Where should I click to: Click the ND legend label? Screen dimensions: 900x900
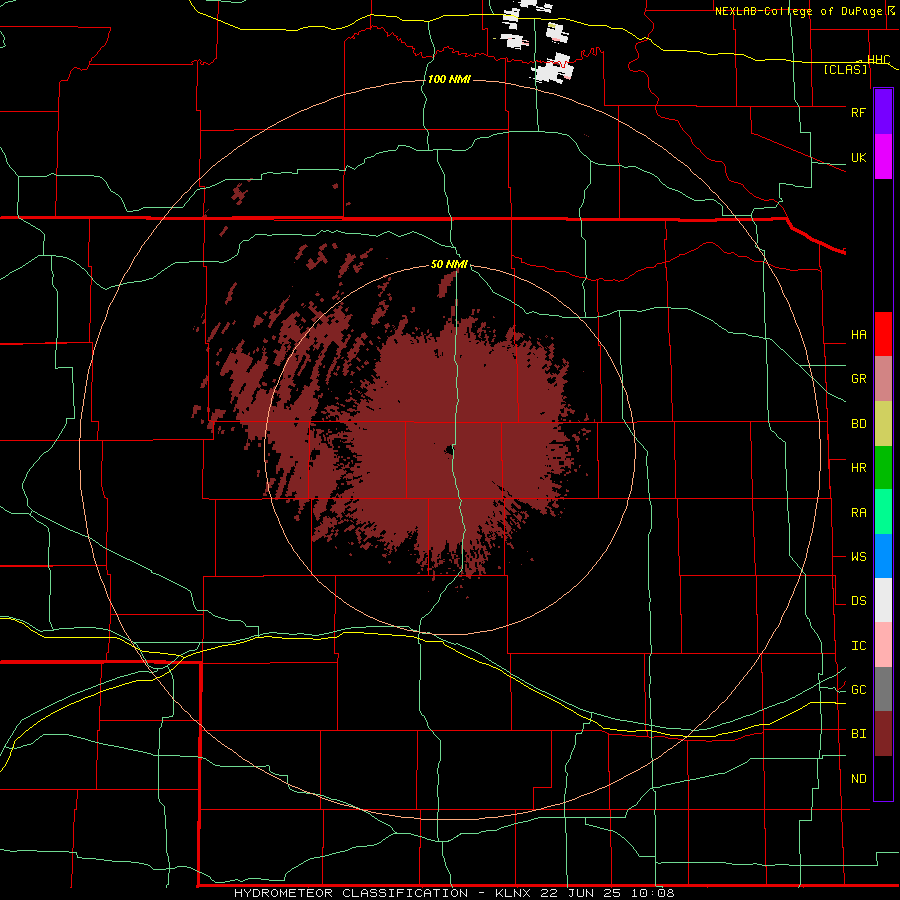click(858, 779)
